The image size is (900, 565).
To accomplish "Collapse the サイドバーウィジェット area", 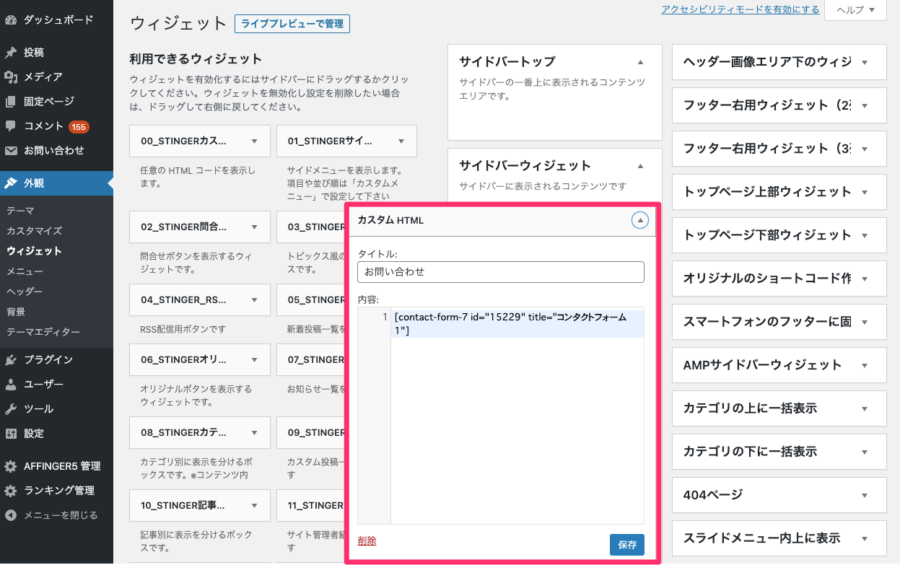I will click(x=641, y=166).
